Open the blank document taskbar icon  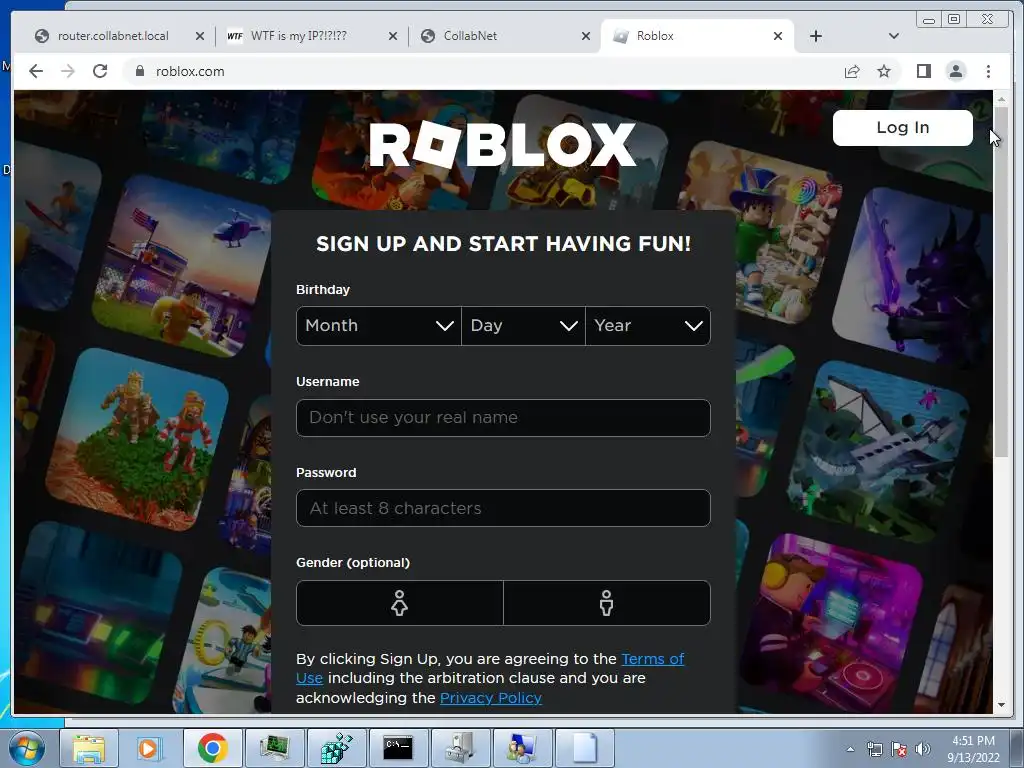[584, 748]
